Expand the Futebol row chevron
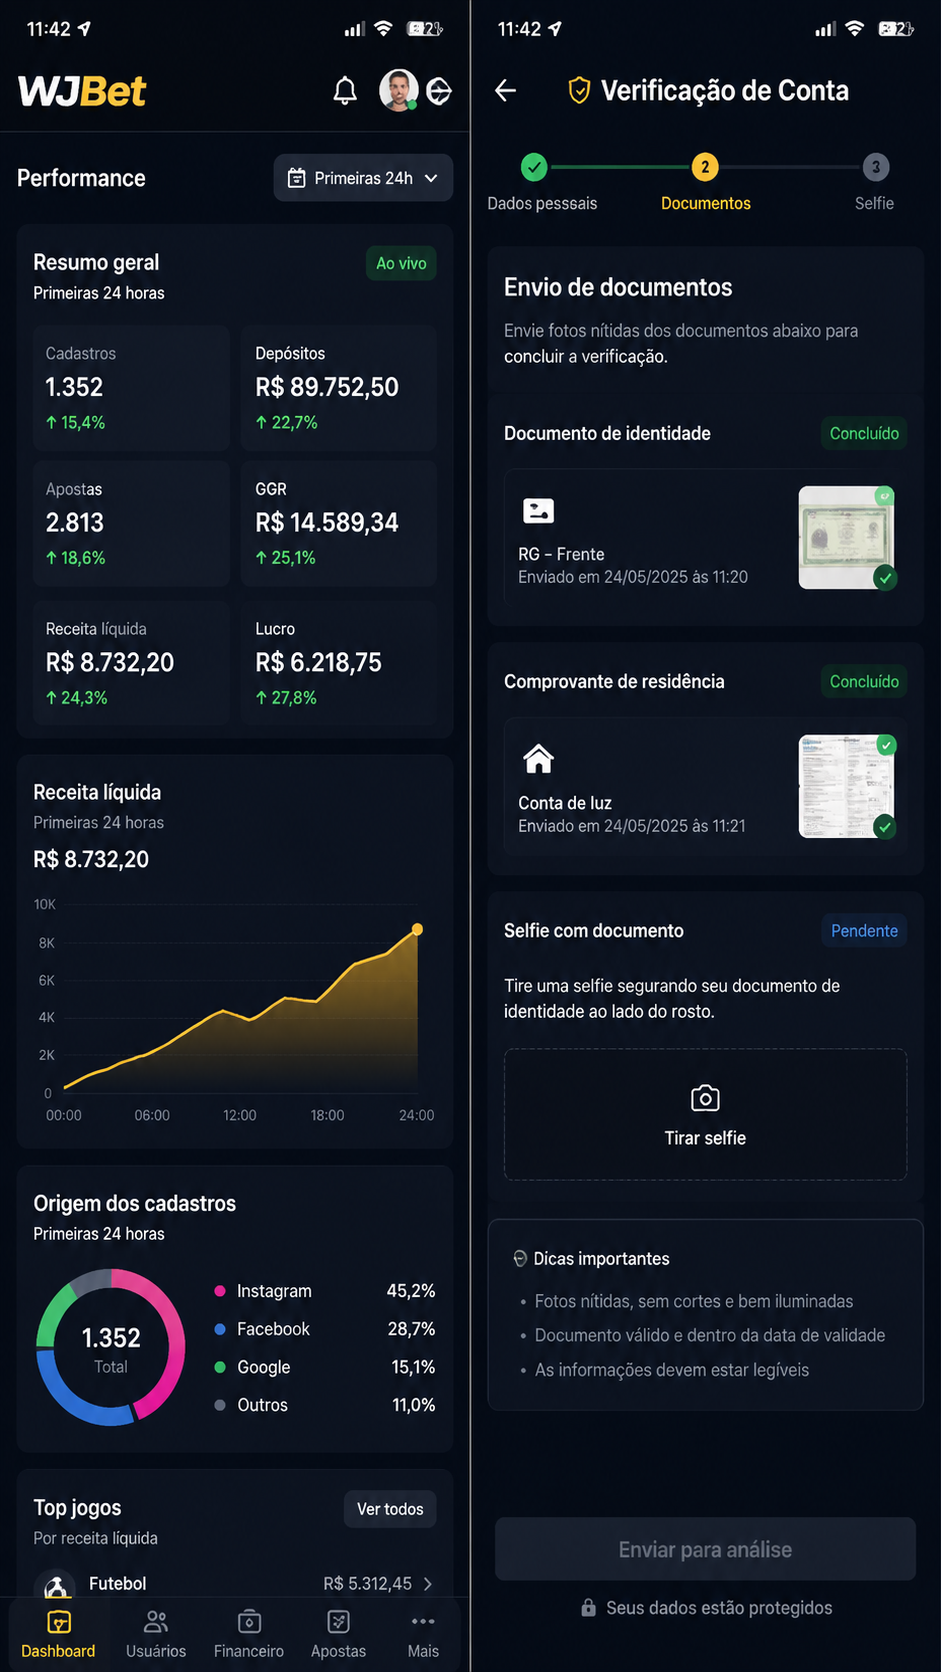 click(428, 1583)
